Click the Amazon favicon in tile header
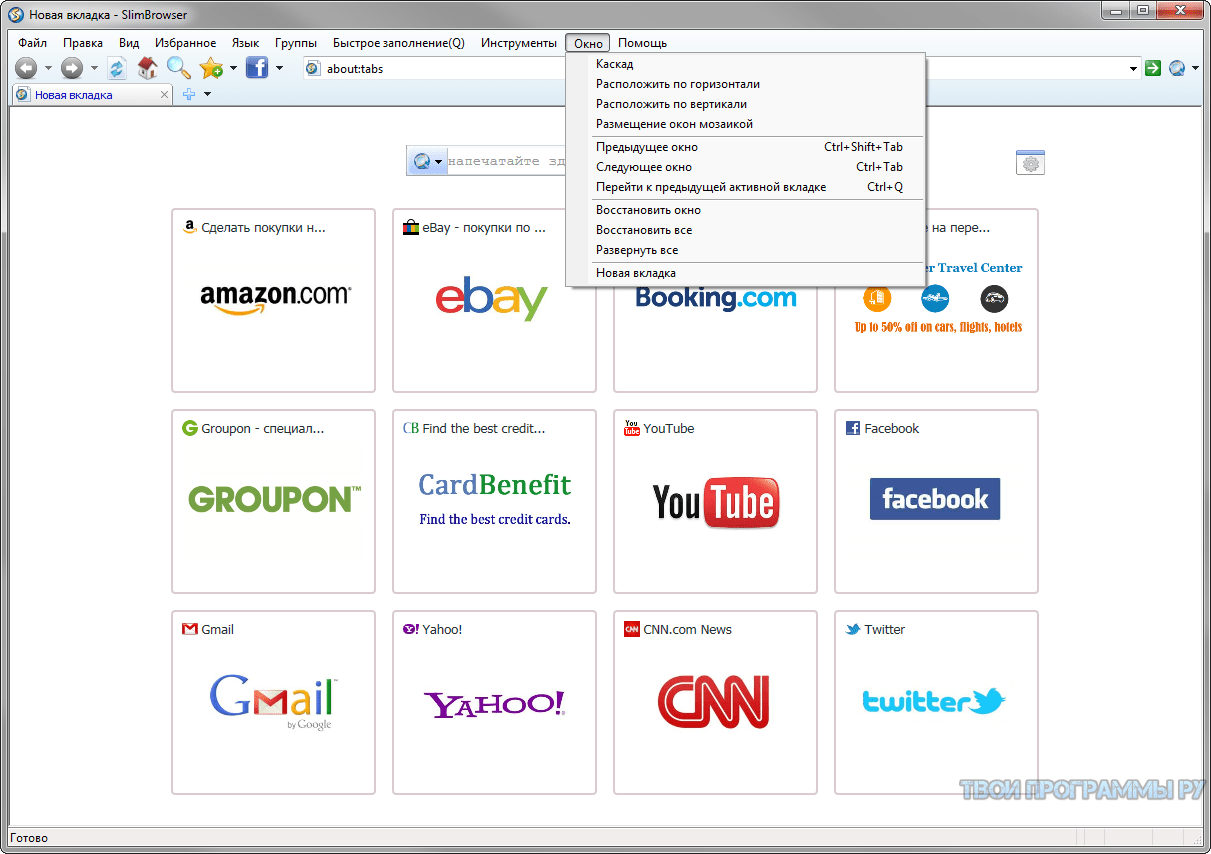 coord(190,227)
